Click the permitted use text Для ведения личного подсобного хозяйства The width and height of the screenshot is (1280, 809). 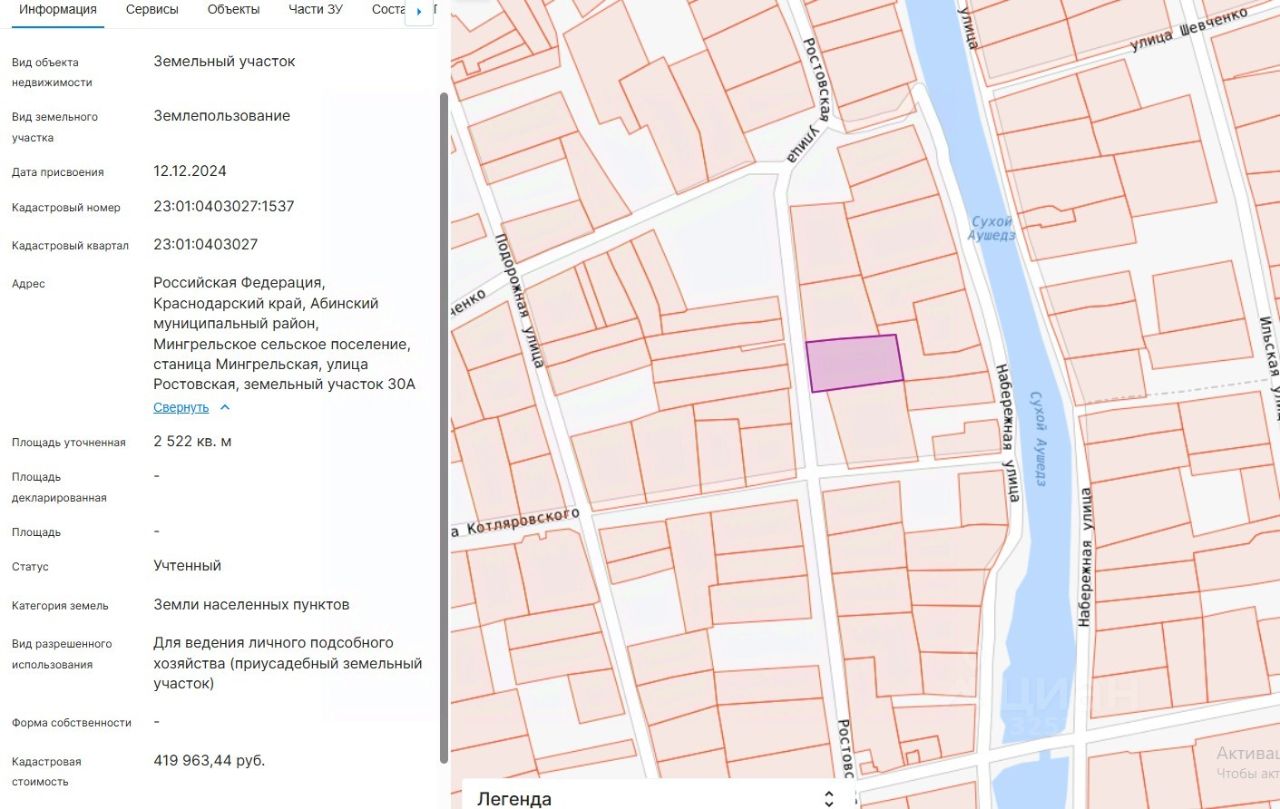pyautogui.click(x=288, y=663)
